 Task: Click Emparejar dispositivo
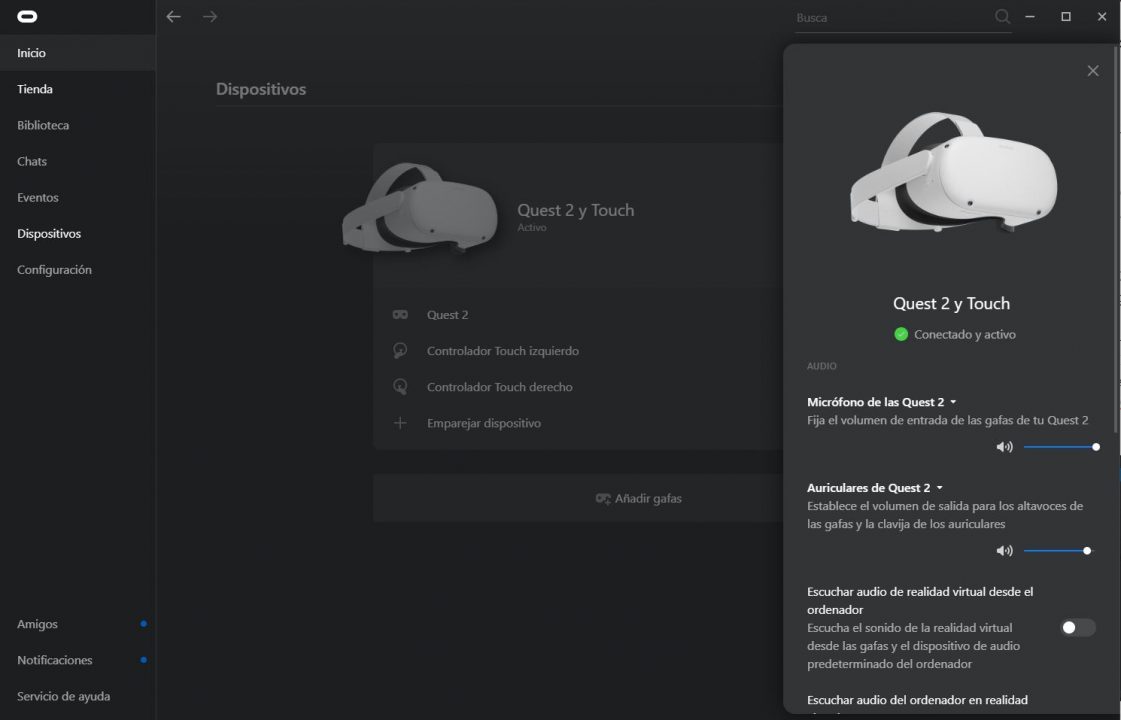(483, 423)
